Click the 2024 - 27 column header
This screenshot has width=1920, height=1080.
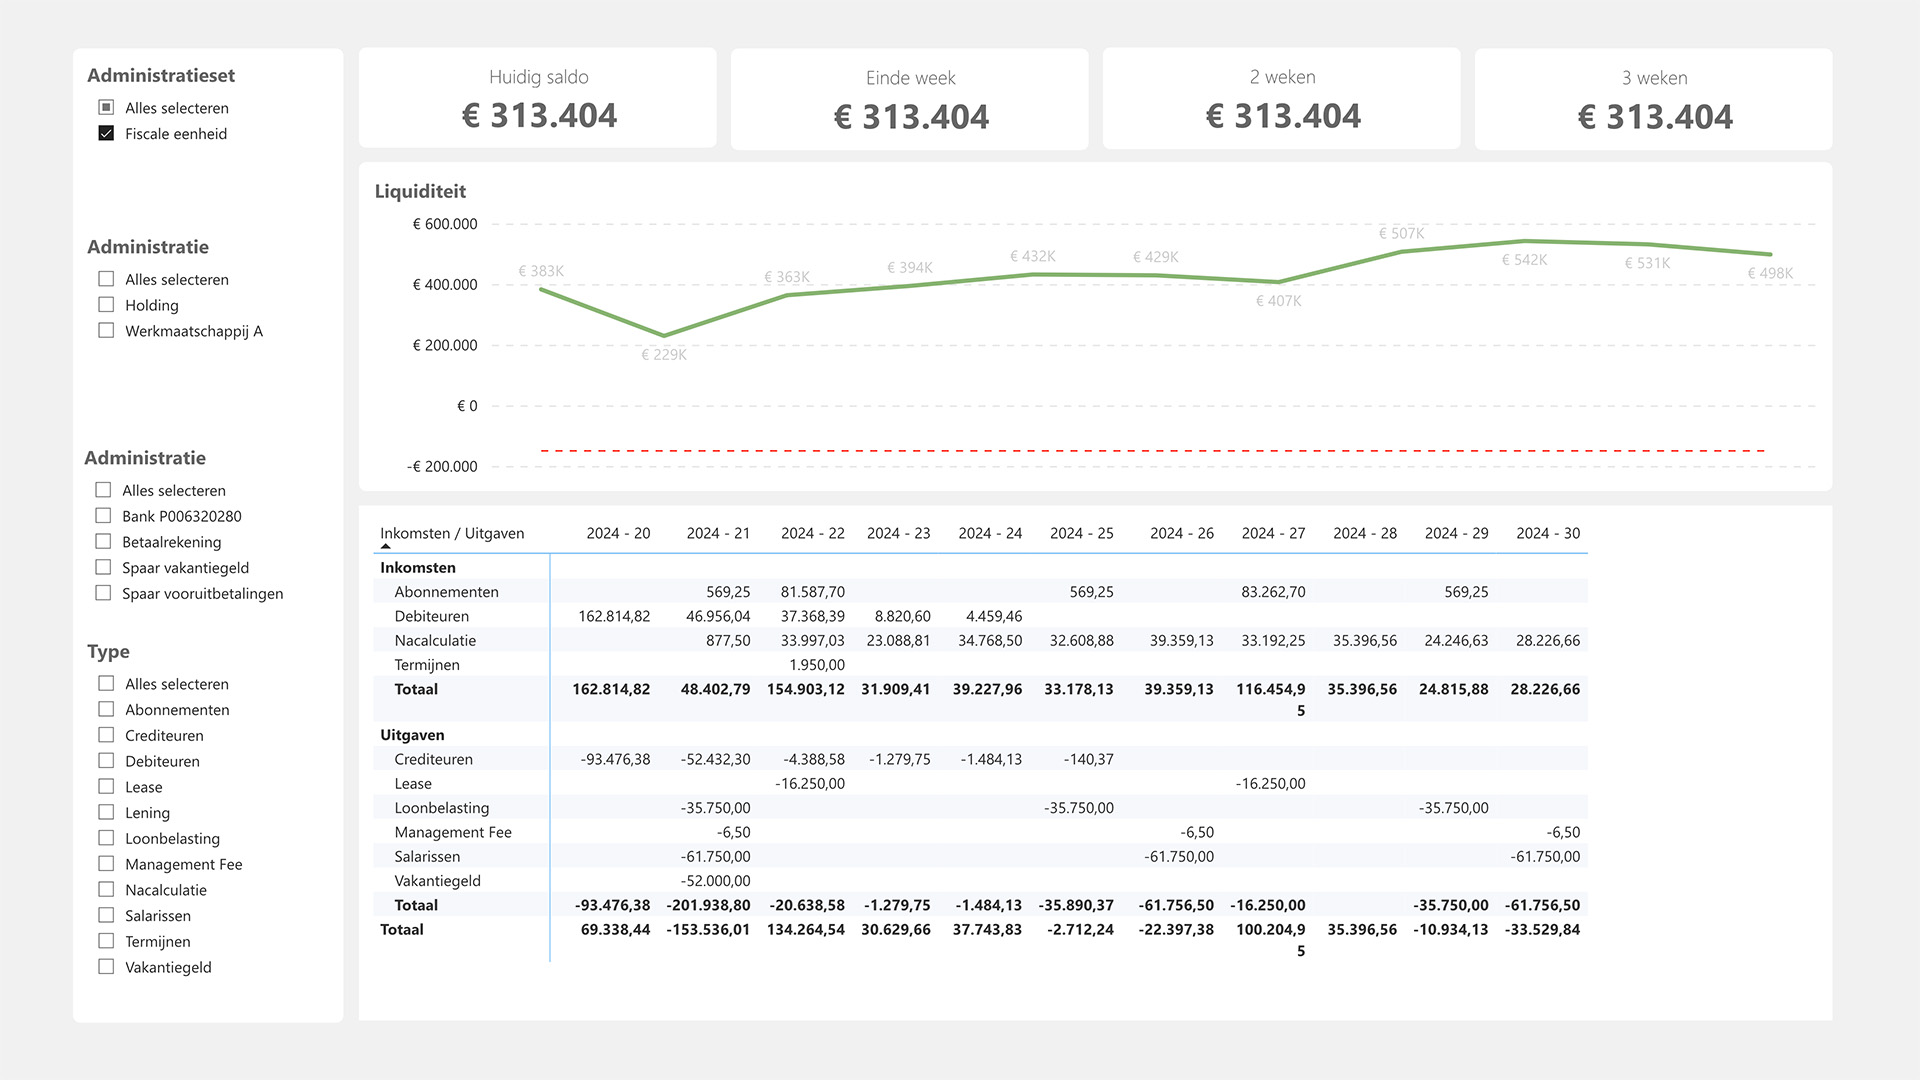[1272, 533]
